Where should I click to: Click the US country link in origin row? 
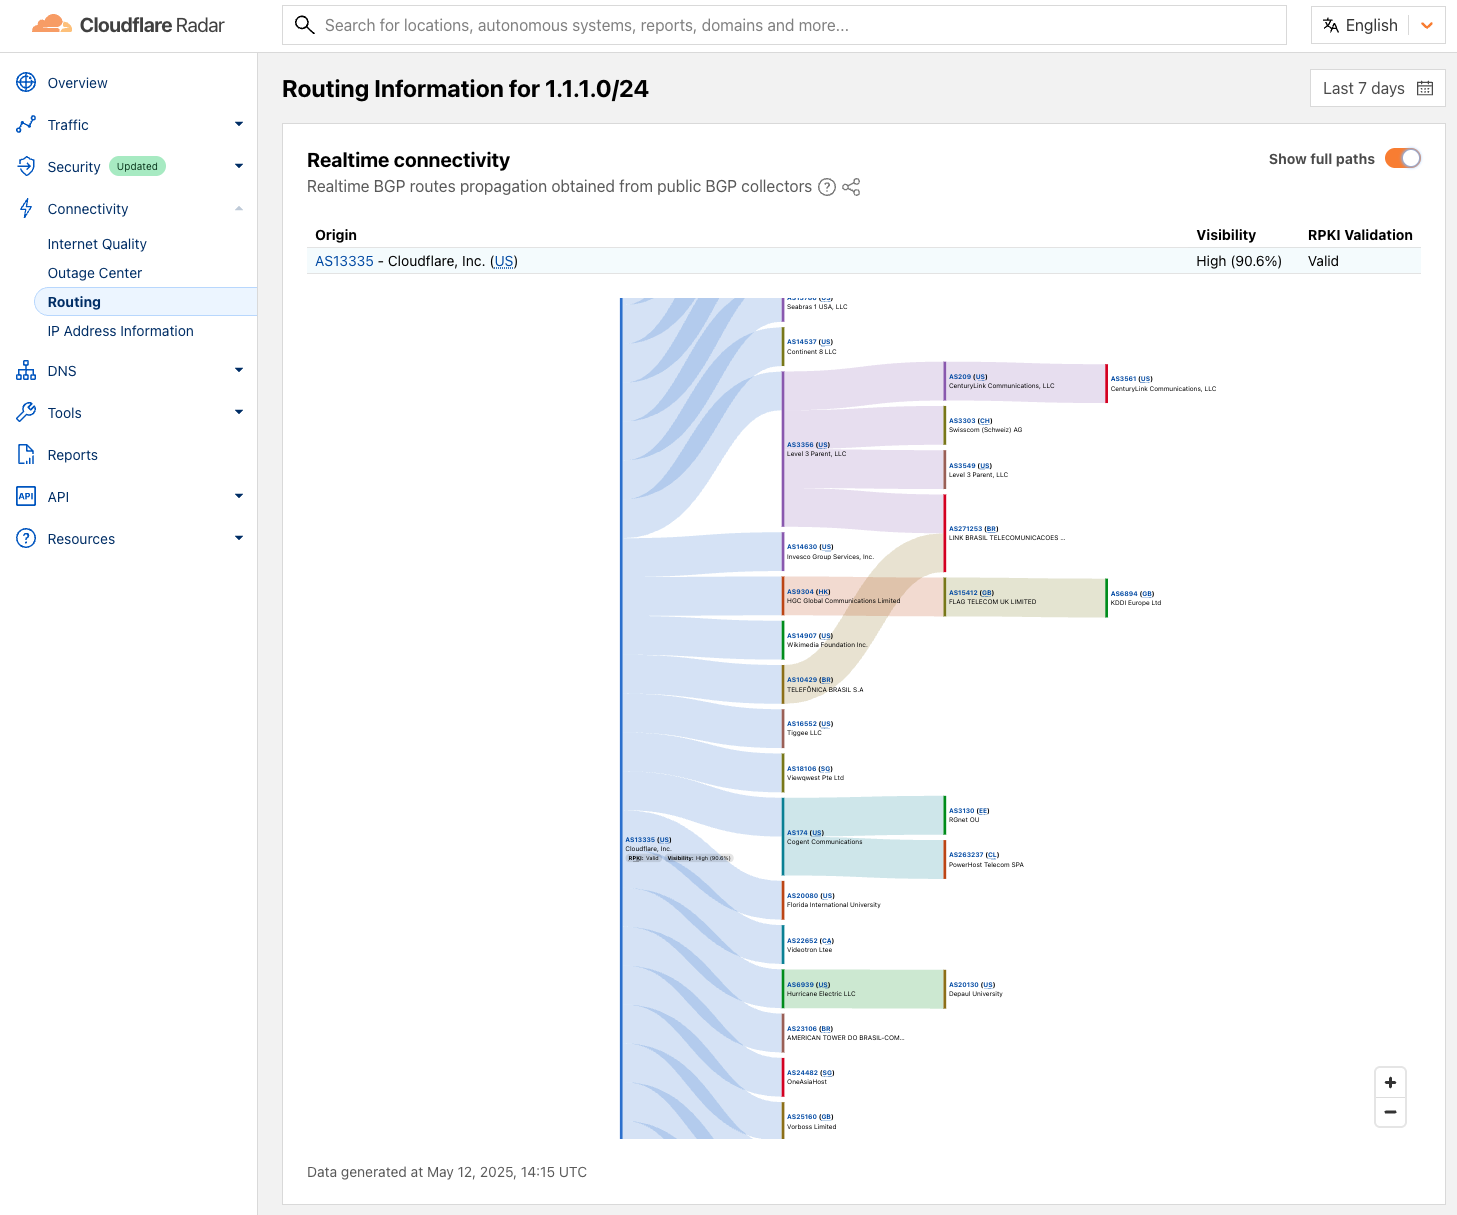coord(504,261)
